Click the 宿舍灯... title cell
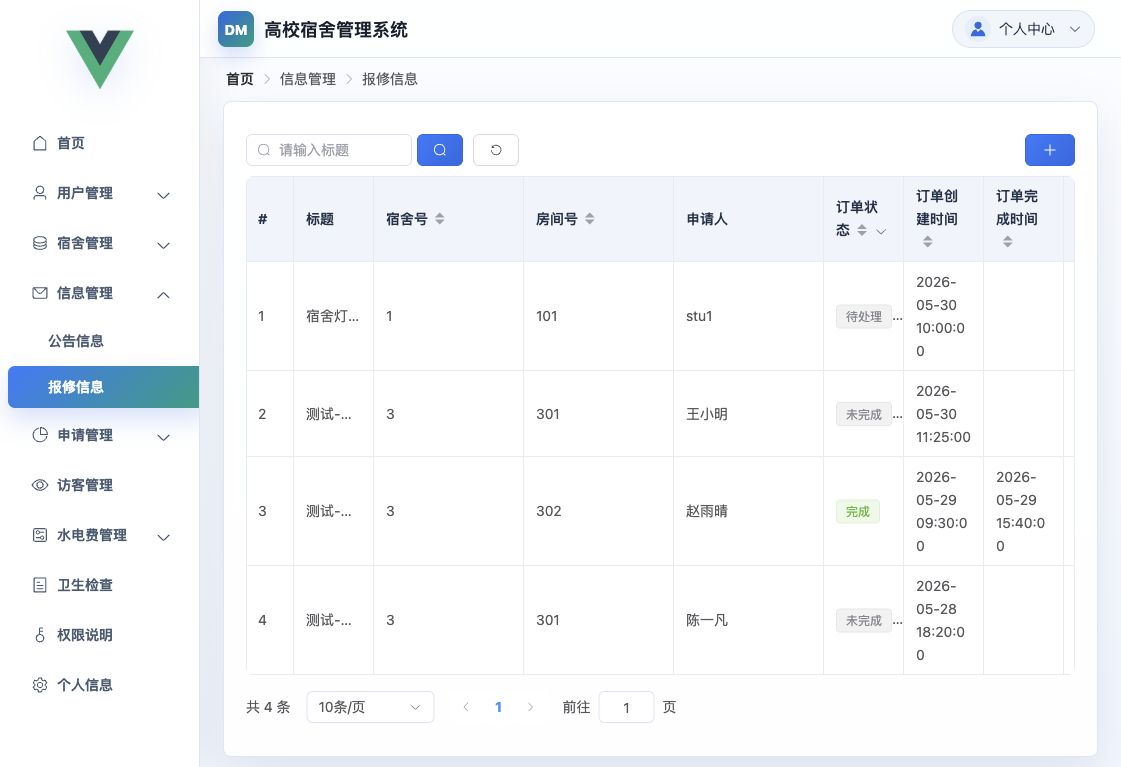This screenshot has width=1121, height=767. [x=332, y=316]
